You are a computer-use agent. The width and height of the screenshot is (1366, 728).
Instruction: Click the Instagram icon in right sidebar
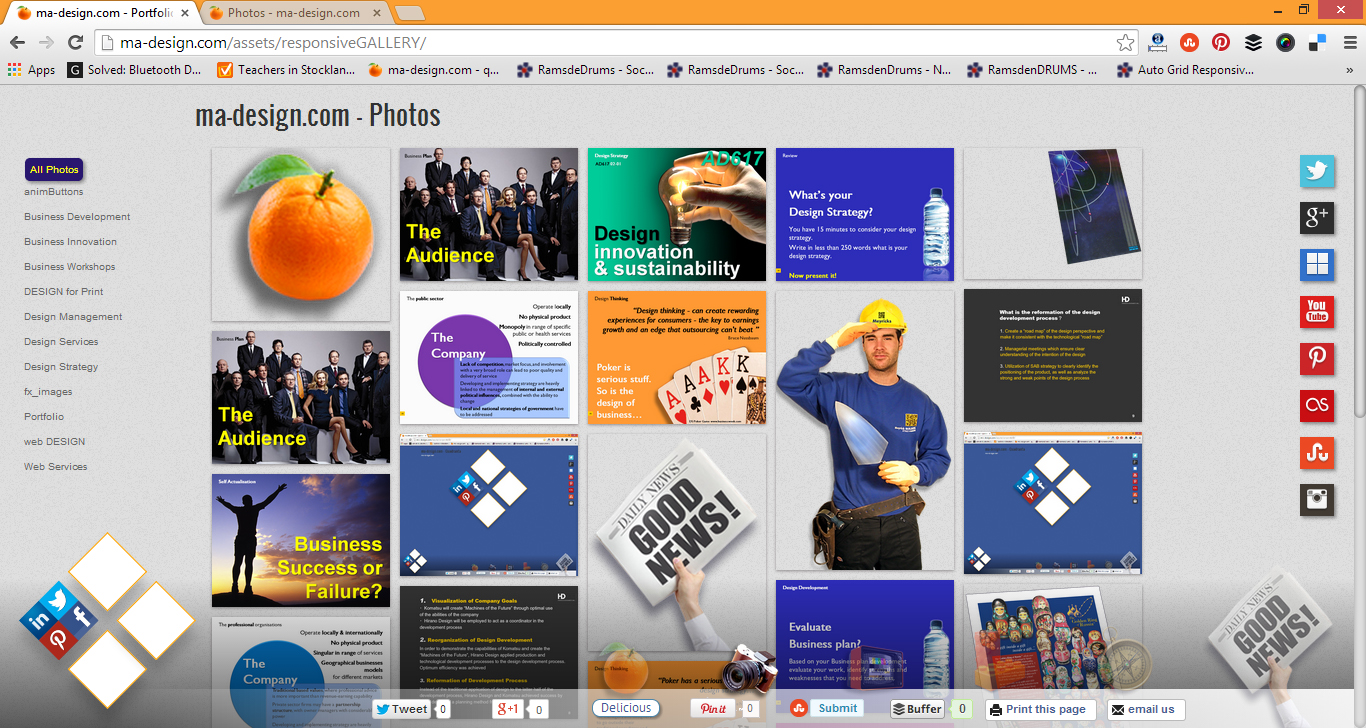click(x=1316, y=499)
